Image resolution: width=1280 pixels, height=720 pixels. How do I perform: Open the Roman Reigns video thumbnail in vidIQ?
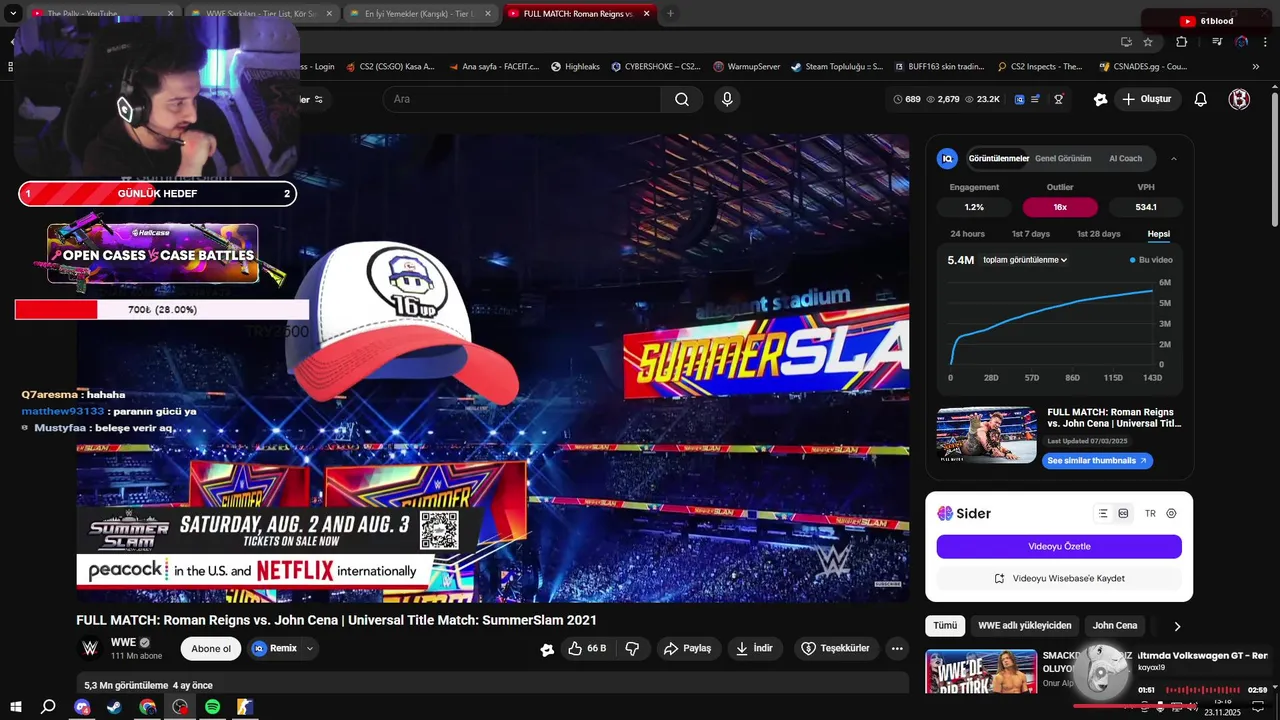point(986,435)
